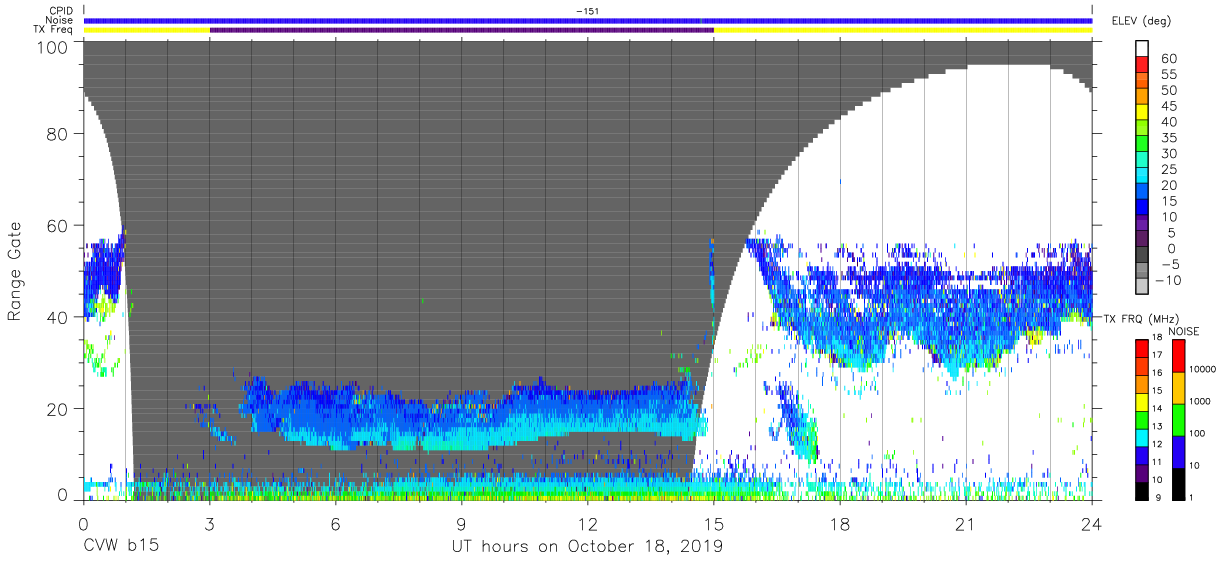This screenshot has width=1228, height=567.
Task: Click the 100 tick on Range Gate axis
Action: [51, 48]
